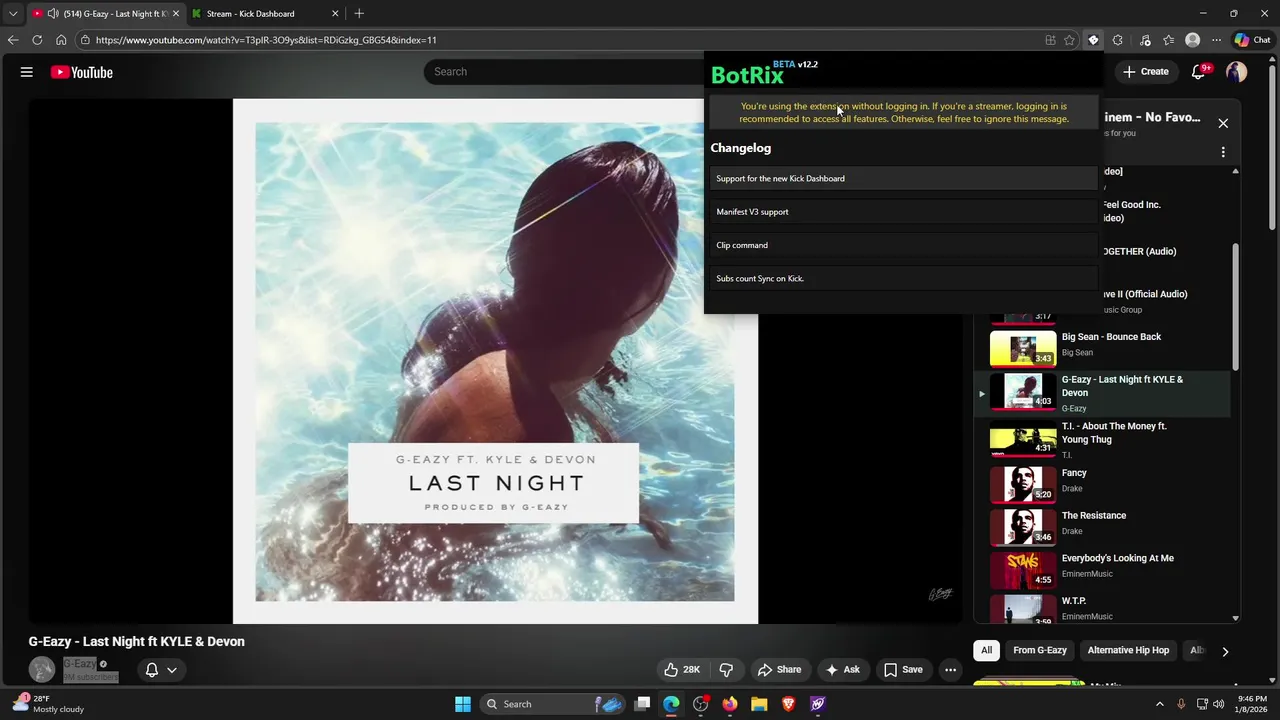
Task: Open Copilot Chat in the browser
Action: click(1252, 40)
